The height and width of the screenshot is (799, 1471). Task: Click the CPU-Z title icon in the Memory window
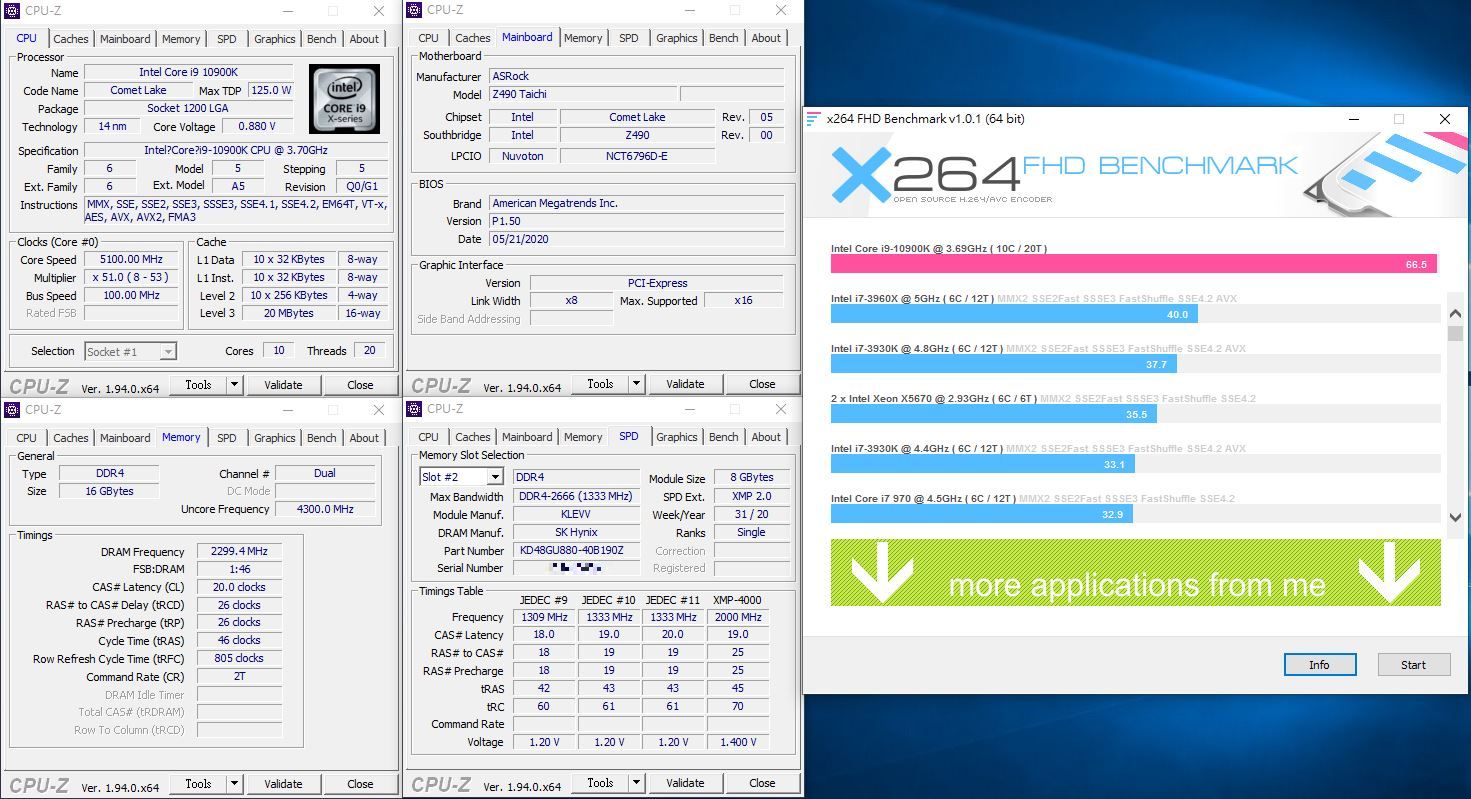[12, 409]
